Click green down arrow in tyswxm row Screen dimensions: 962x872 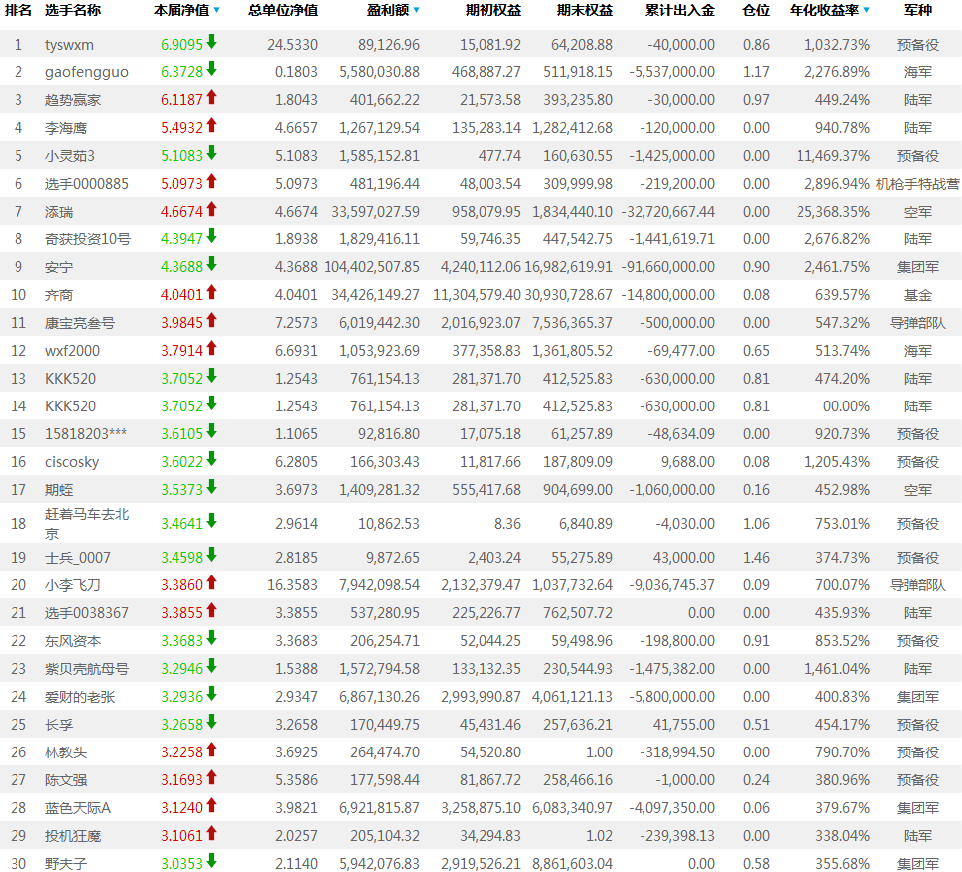click(212, 42)
